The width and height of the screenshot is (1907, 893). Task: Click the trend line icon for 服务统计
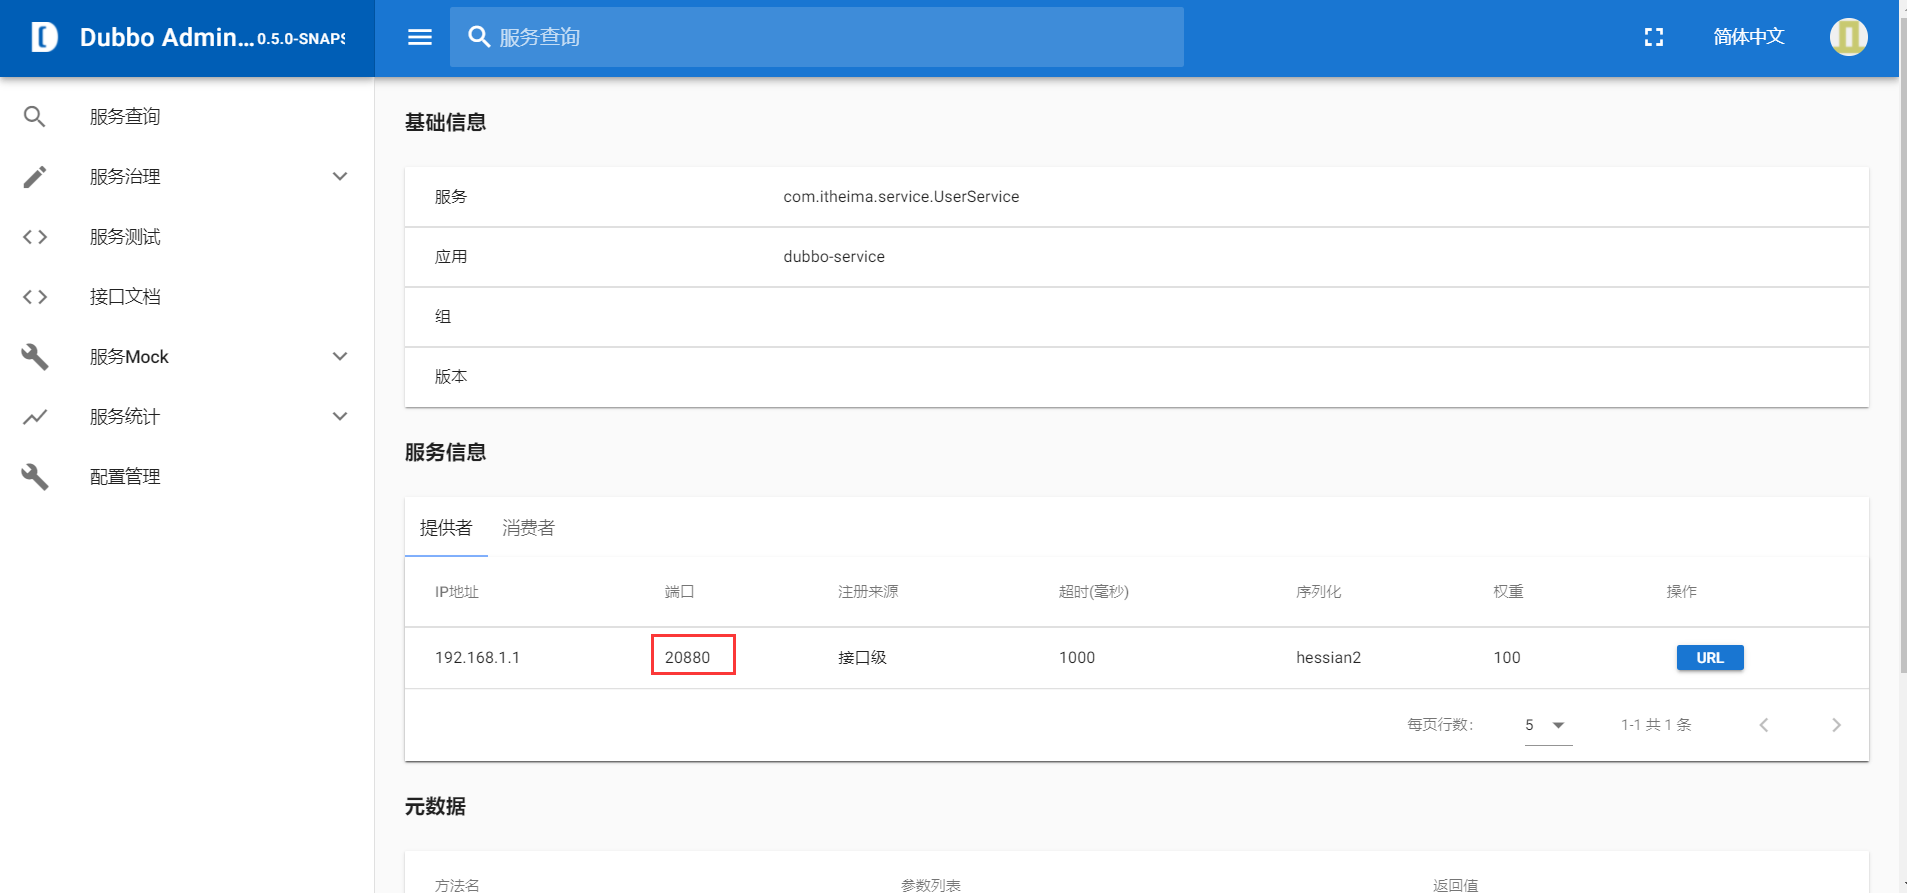35,417
